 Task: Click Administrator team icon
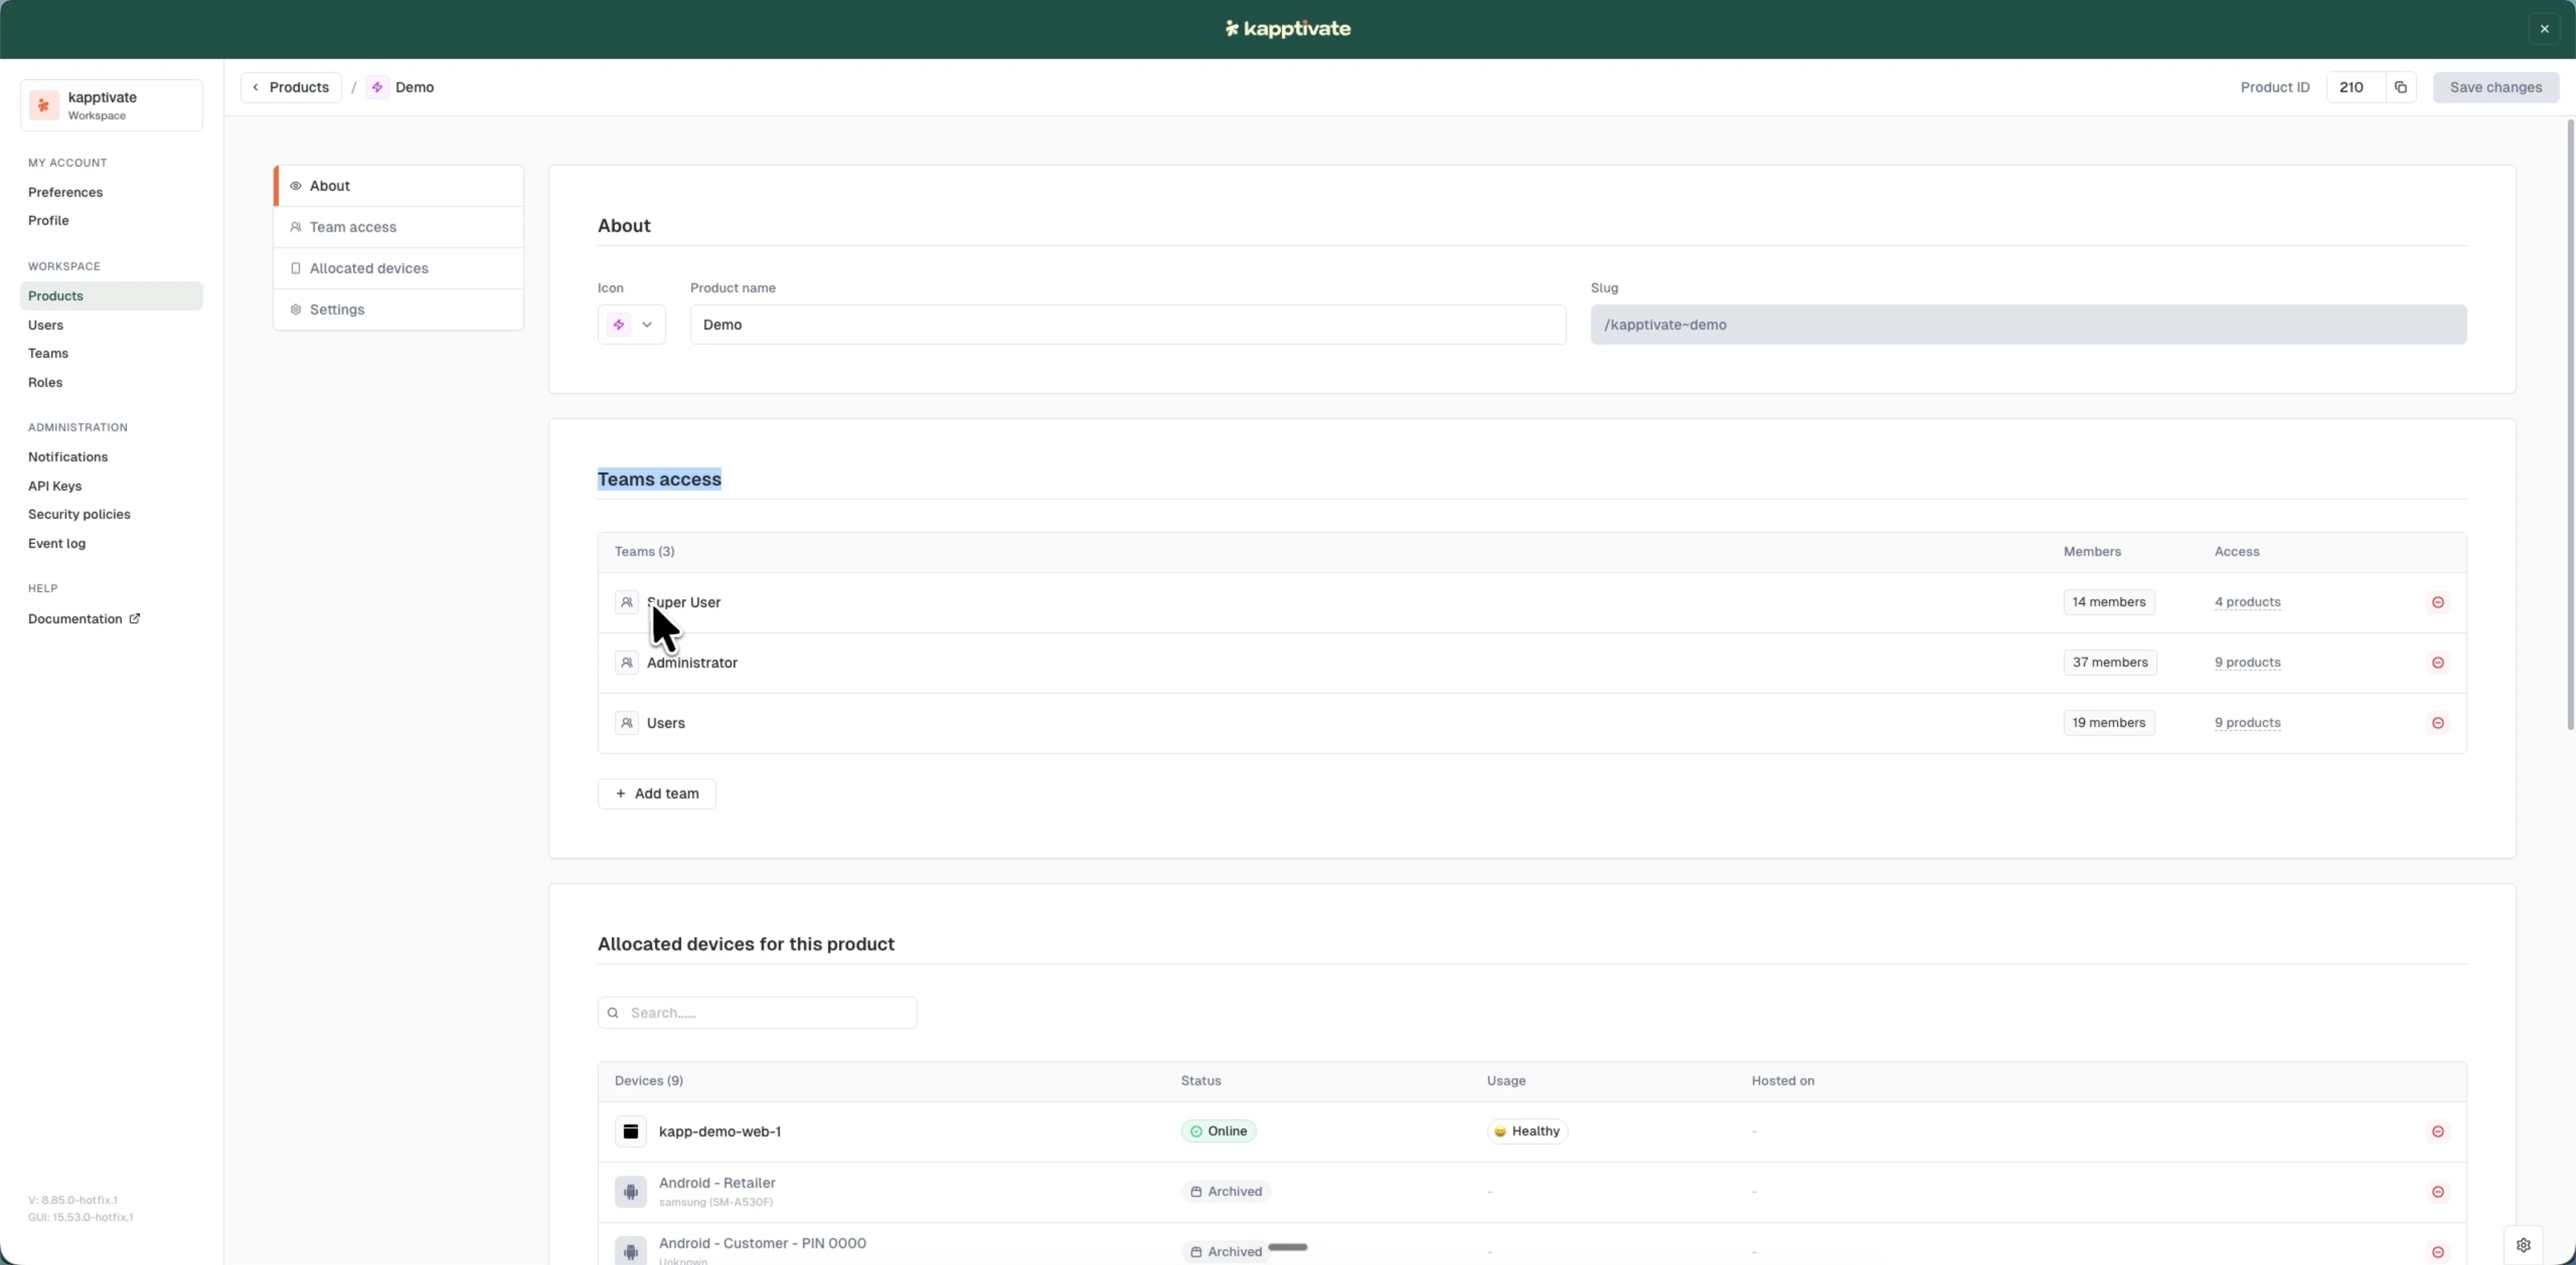point(627,662)
